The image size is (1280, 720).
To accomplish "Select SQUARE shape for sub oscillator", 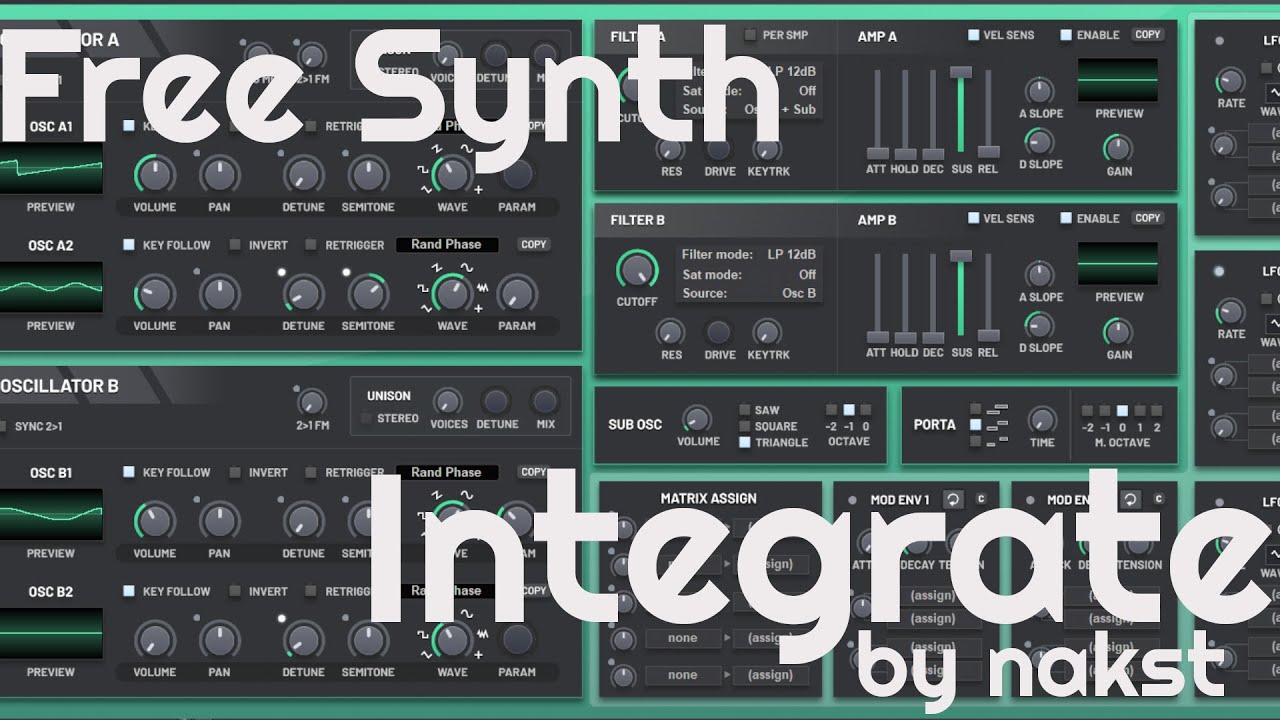I will click(745, 426).
